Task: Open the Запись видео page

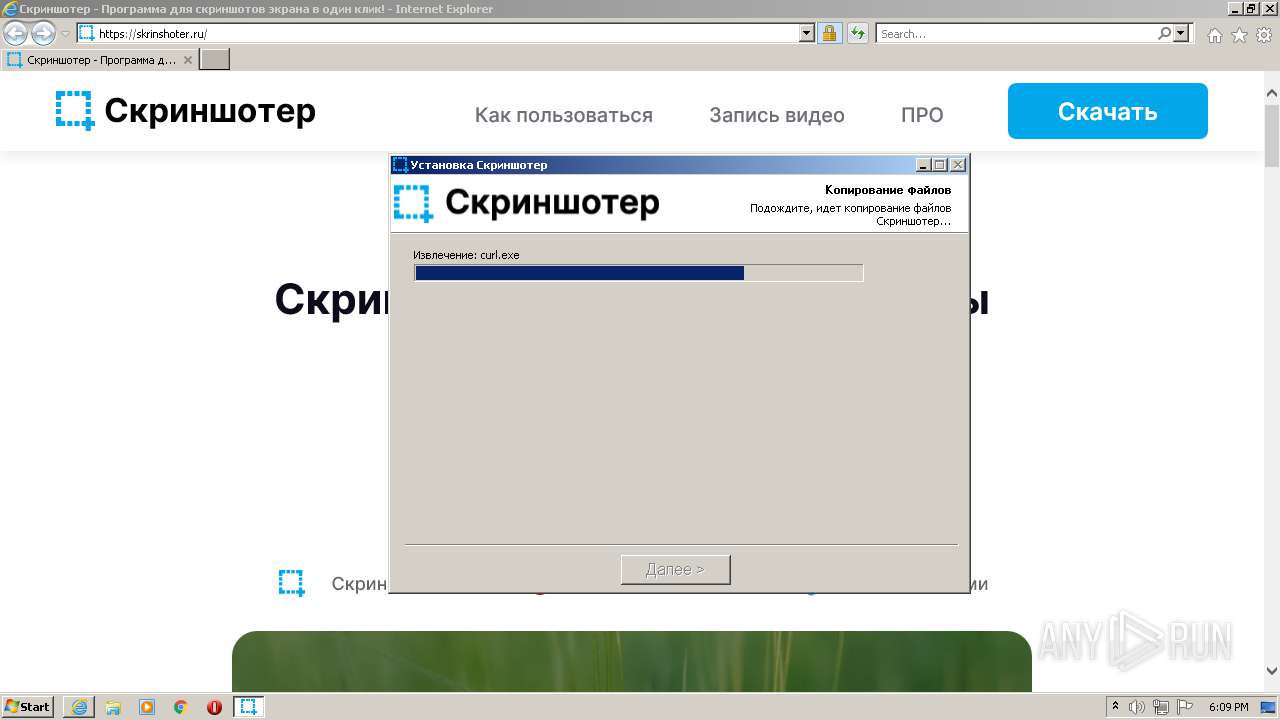Action: pos(777,115)
